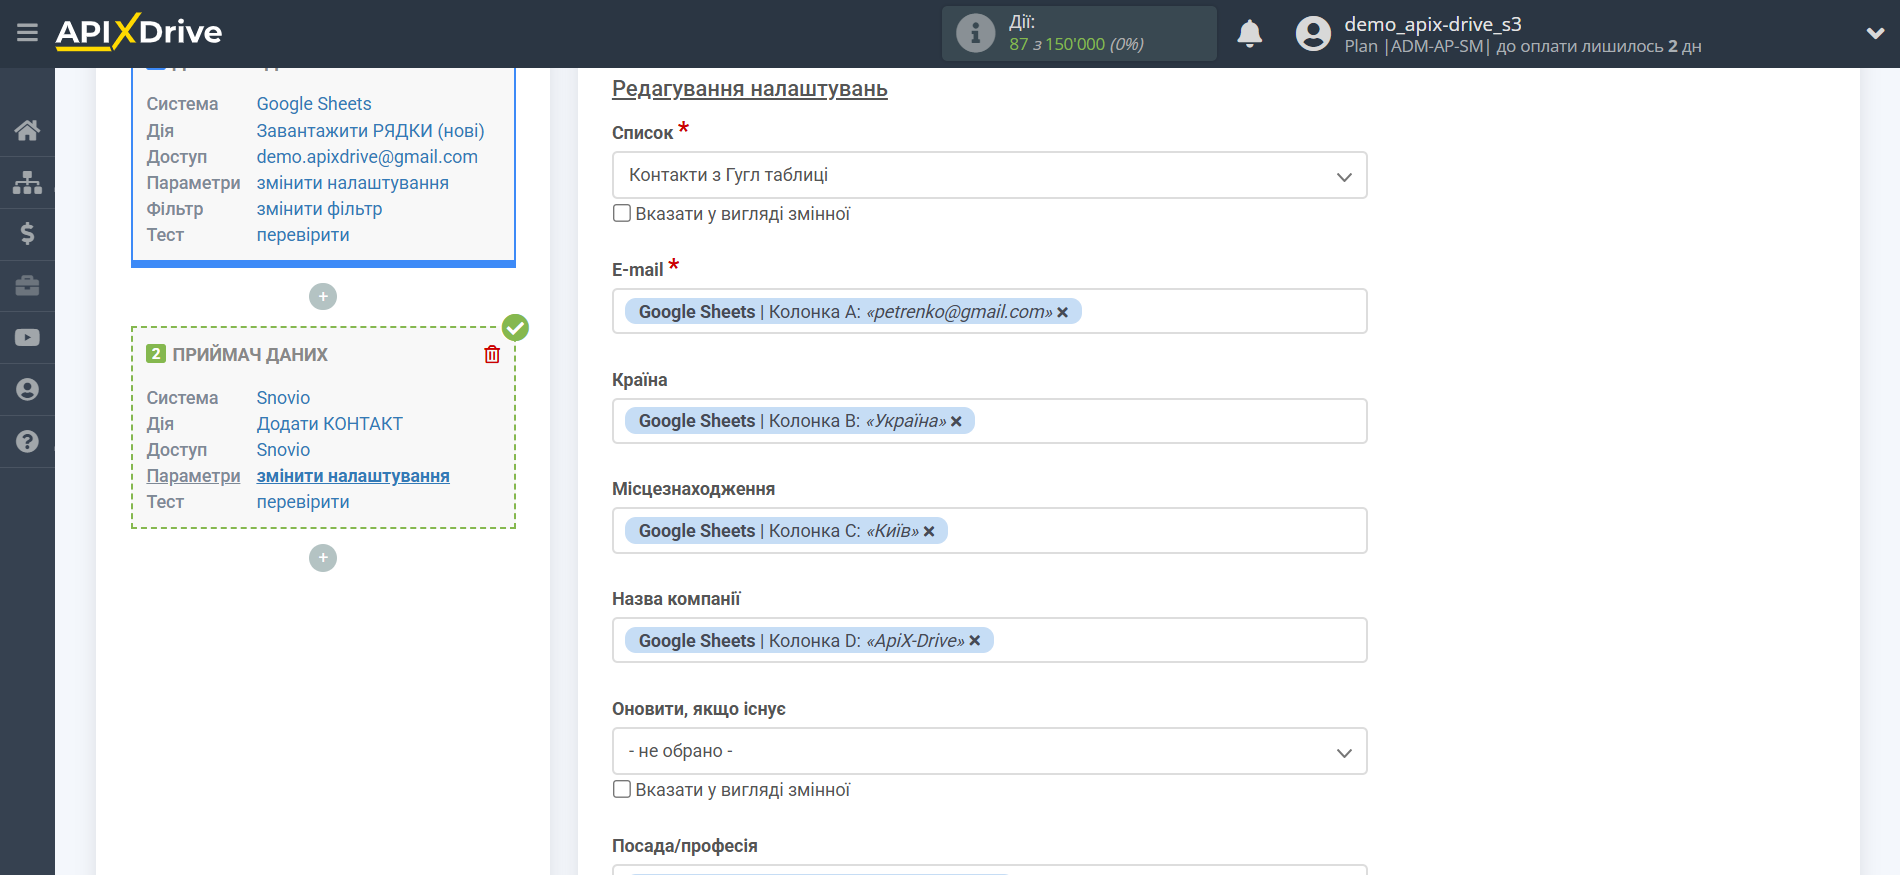Open the connections sitemap icon

27,182
